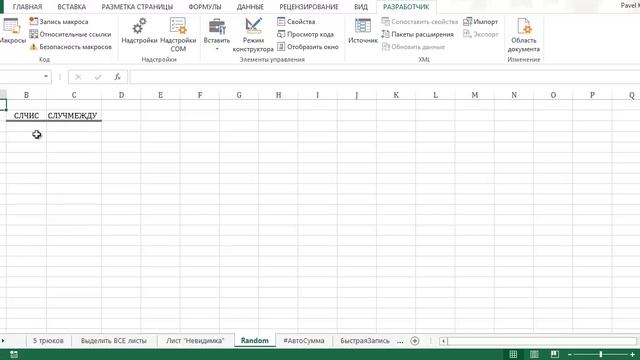Open Надстройки COM add-ins
The height and width of the screenshot is (360, 640).
pyautogui.click(x=178, y=35)
